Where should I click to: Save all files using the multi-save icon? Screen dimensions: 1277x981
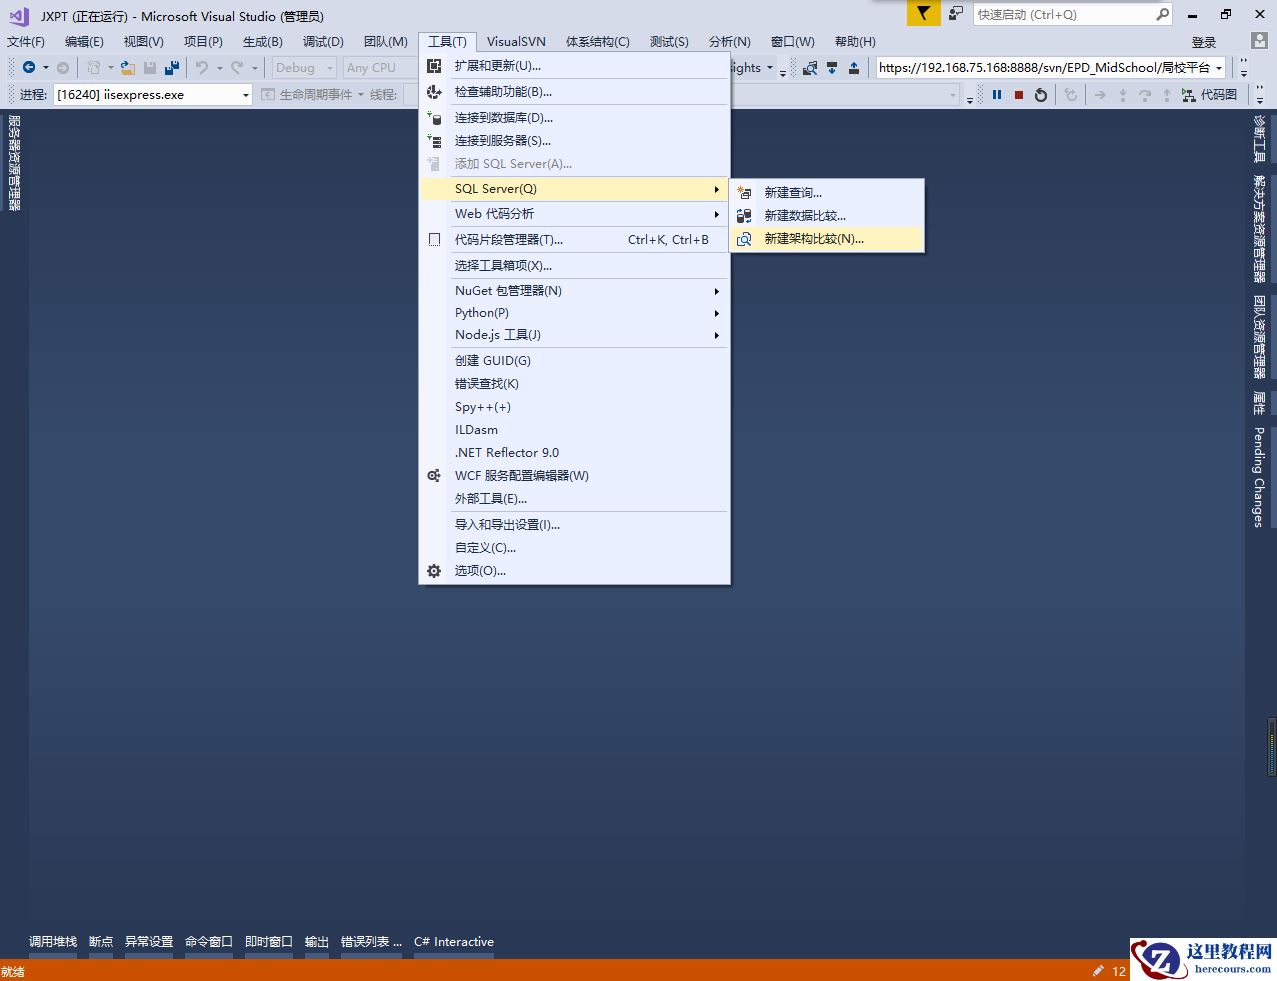[x=171, y=66]
